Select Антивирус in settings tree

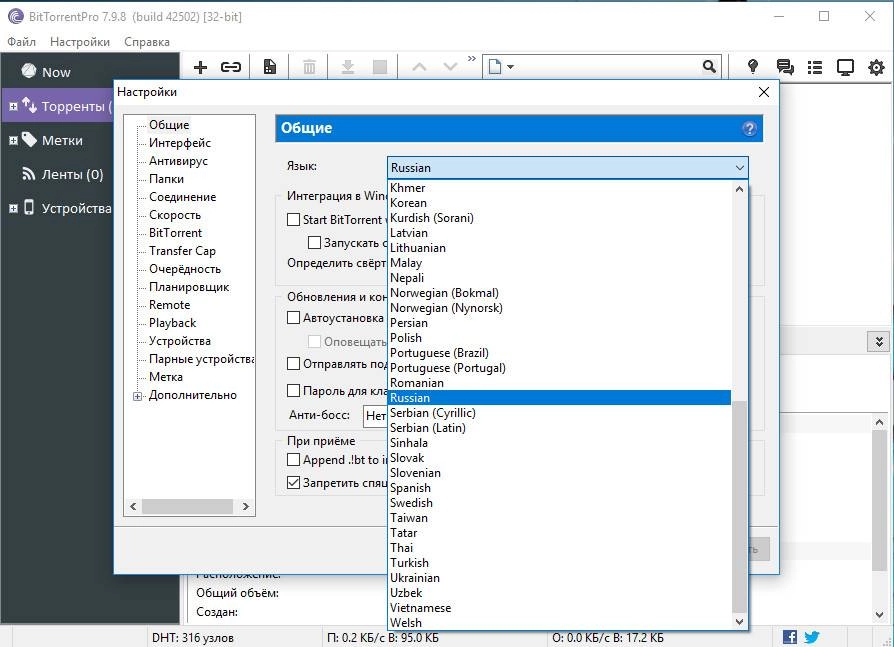click(x=178, y=161)
